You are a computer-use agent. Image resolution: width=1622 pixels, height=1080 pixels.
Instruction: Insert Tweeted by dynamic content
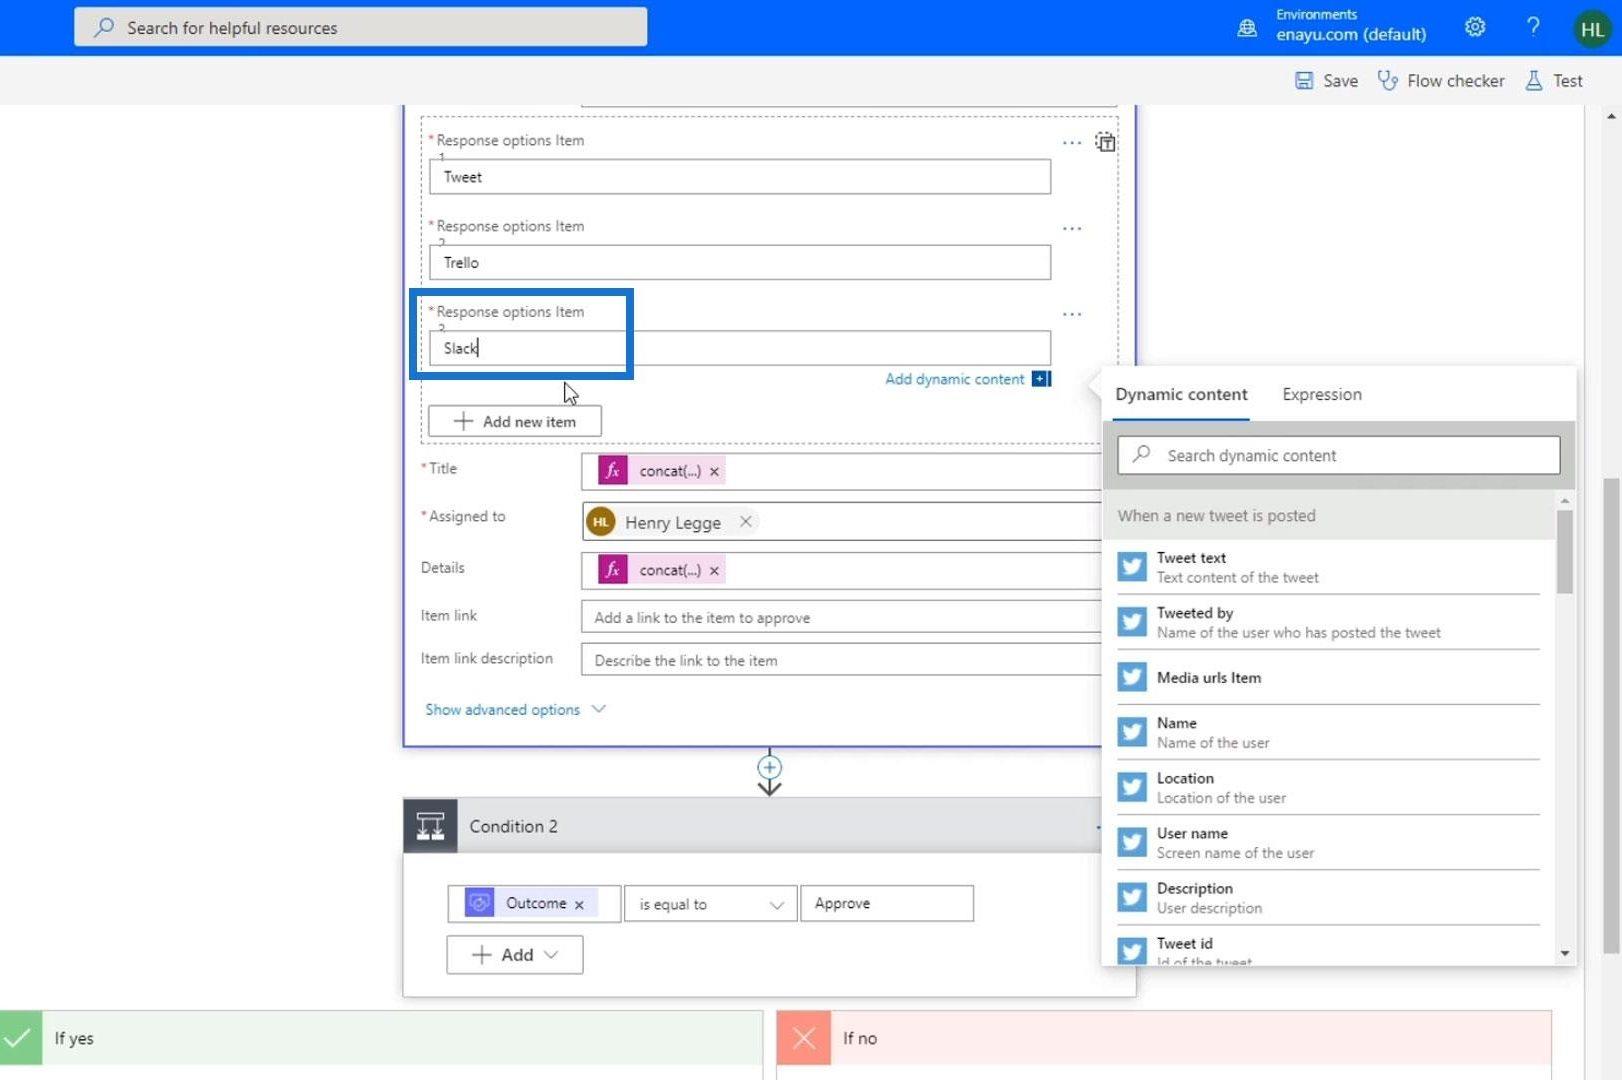click(1328, 622)
